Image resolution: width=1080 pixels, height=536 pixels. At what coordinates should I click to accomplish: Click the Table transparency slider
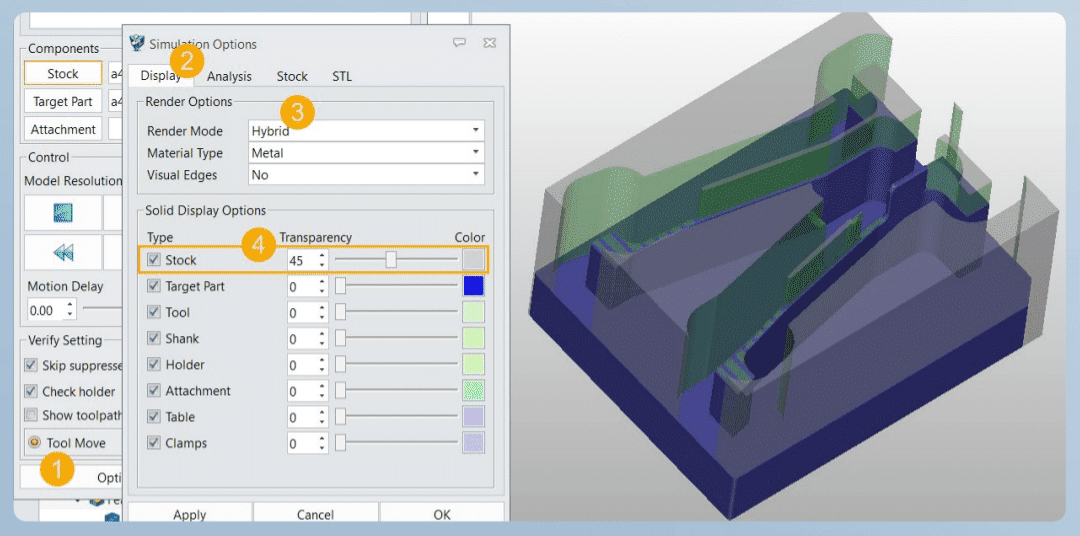click(x=396, y=417)
